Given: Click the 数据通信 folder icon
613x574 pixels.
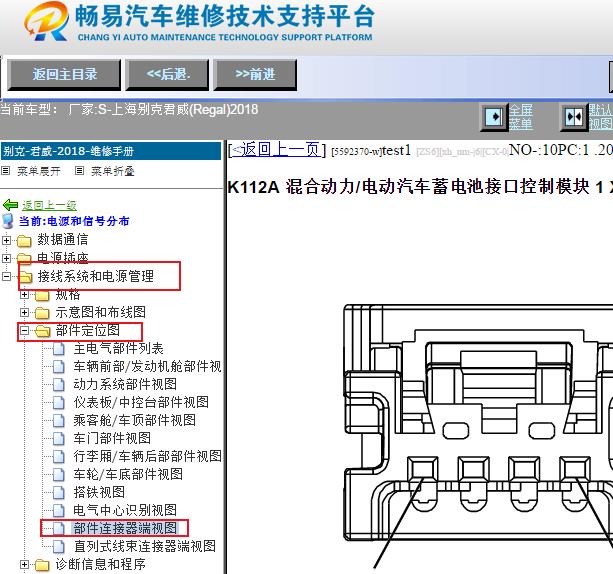Looking at the screenshot, I should coord(24,241).
